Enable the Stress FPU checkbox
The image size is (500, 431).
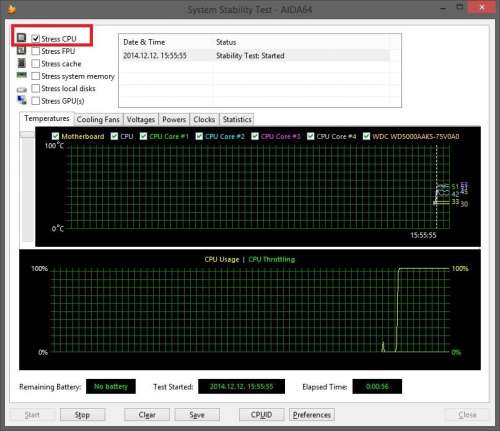(36, 51)
